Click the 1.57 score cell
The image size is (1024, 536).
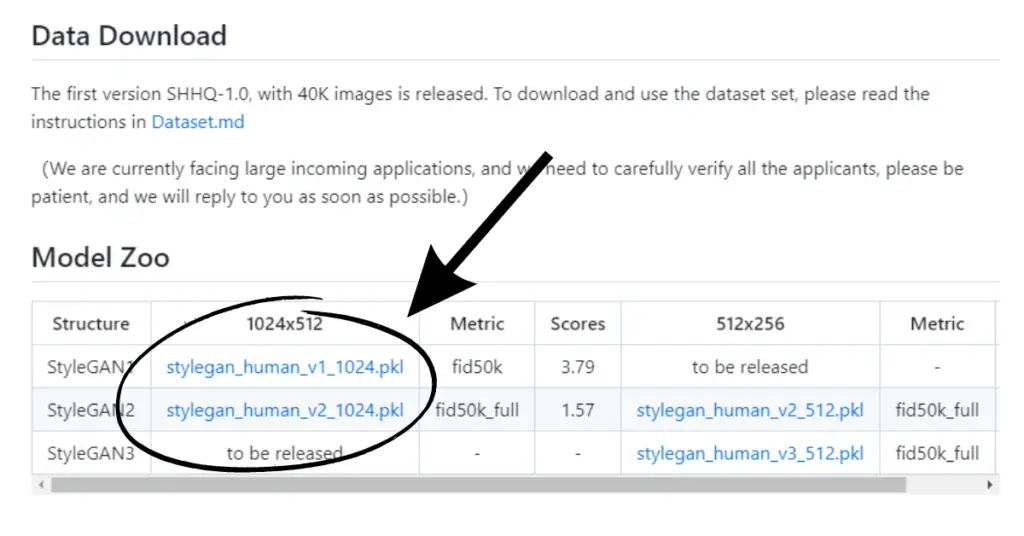578,410
